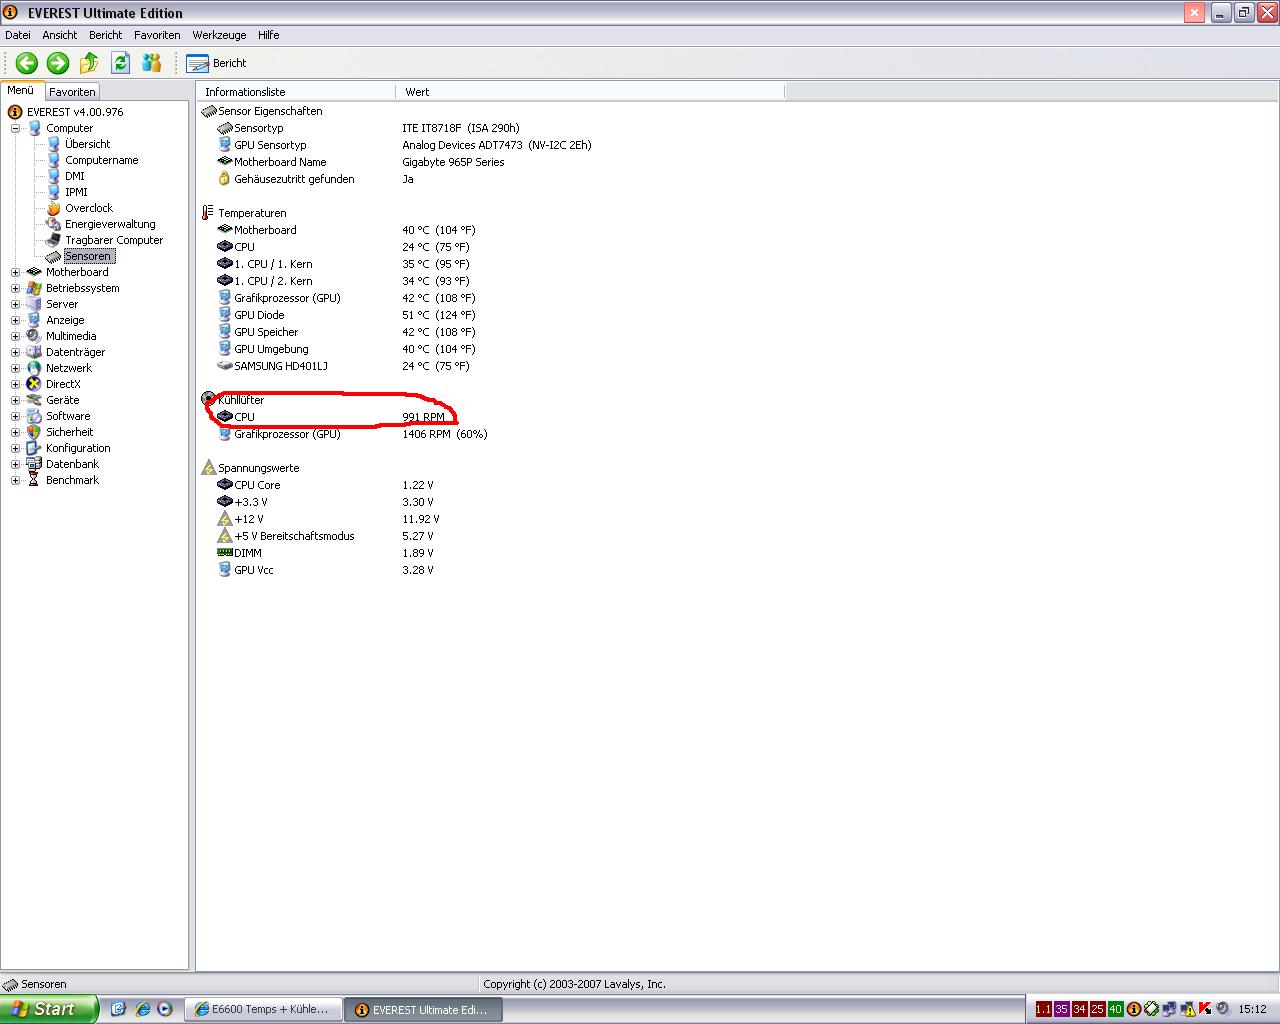Click the Informationsliste column header
1280x1024 pixels.
click(x=296, y=92)
